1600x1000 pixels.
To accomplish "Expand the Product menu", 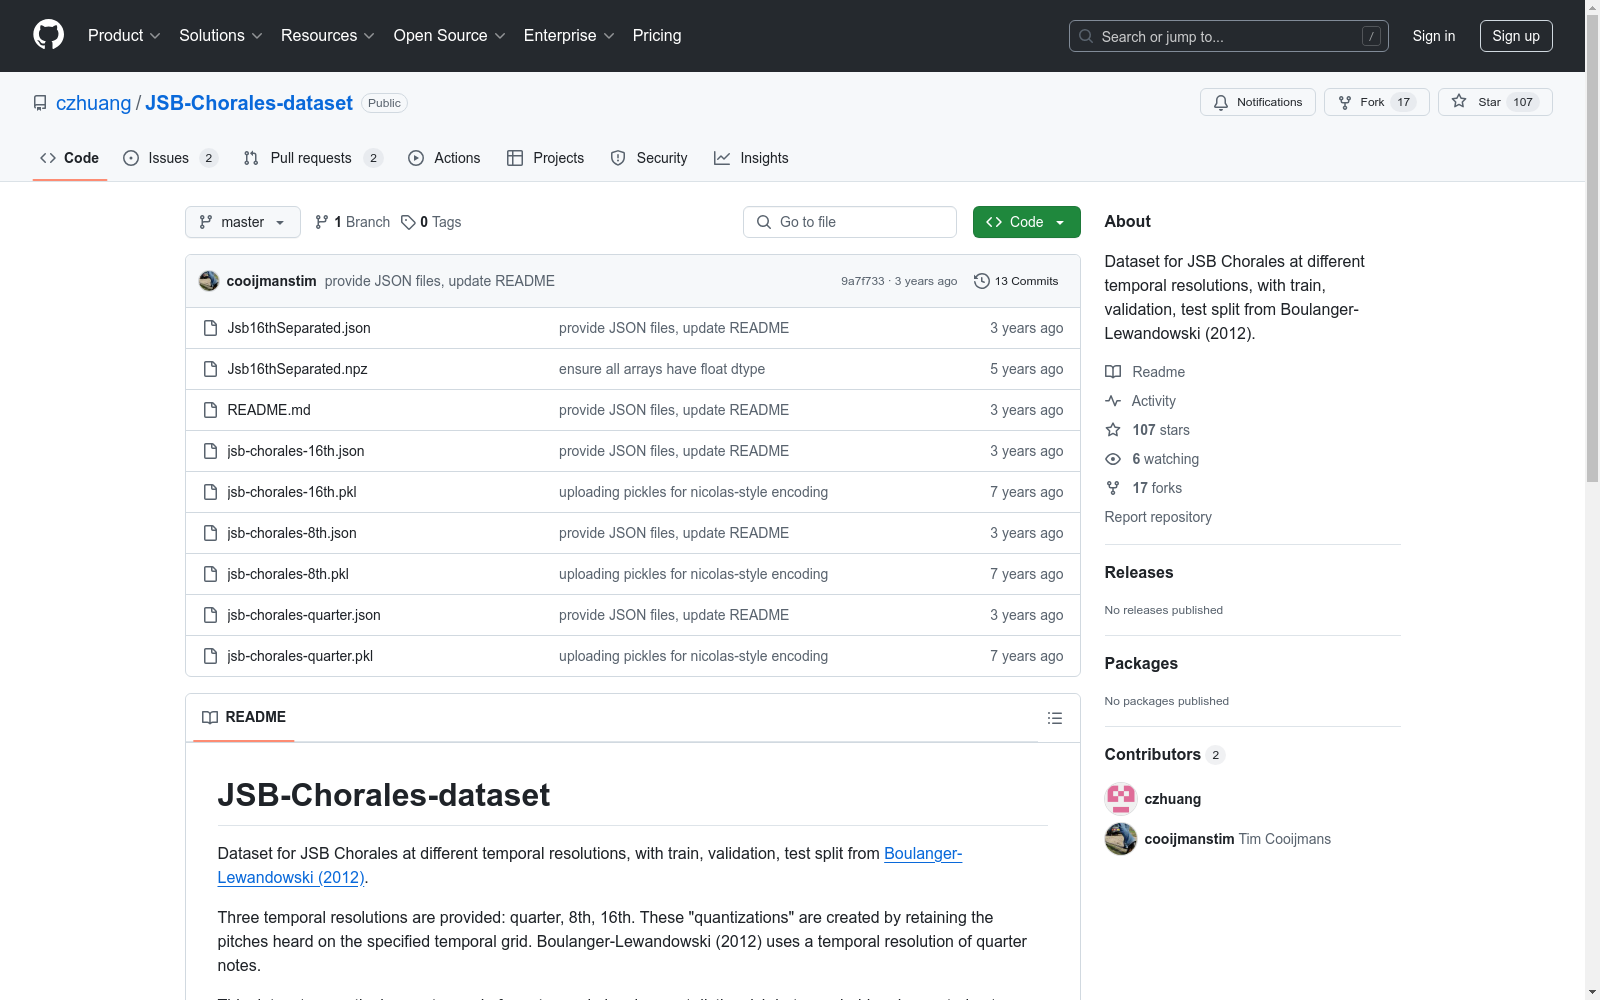I will tap(124, 36).
